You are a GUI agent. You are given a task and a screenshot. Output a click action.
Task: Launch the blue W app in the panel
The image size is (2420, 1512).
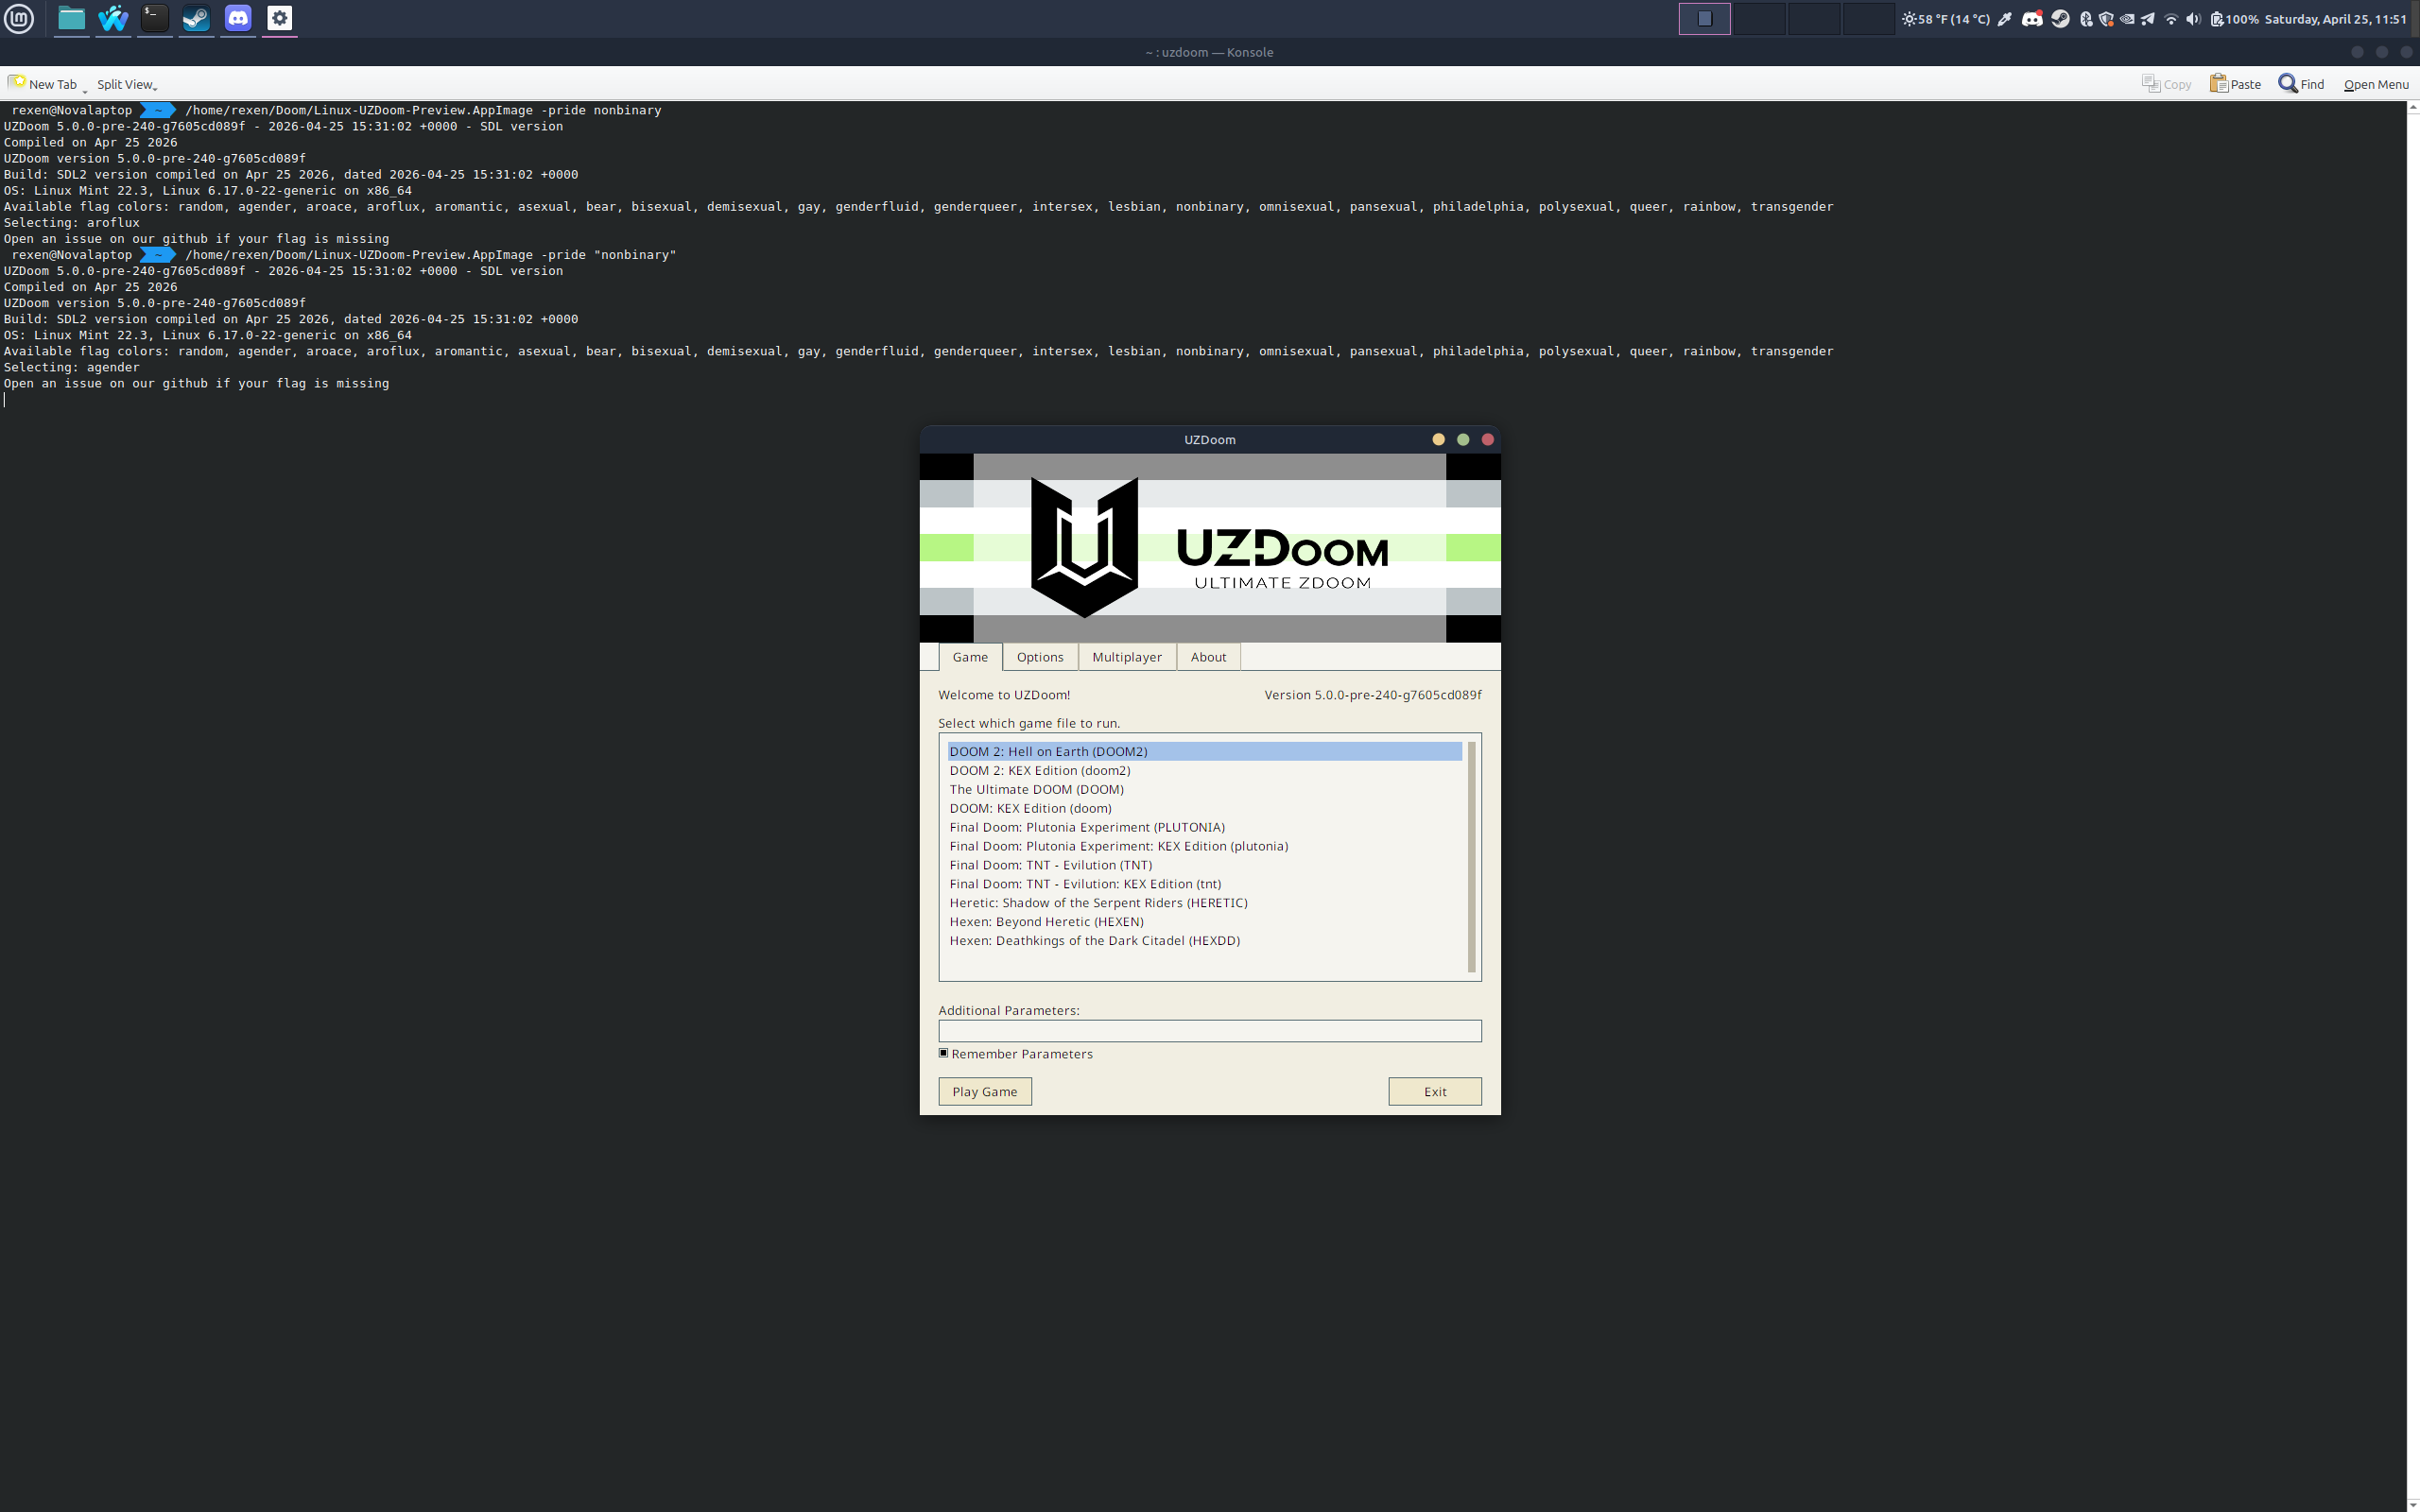[x=113, y=18]
